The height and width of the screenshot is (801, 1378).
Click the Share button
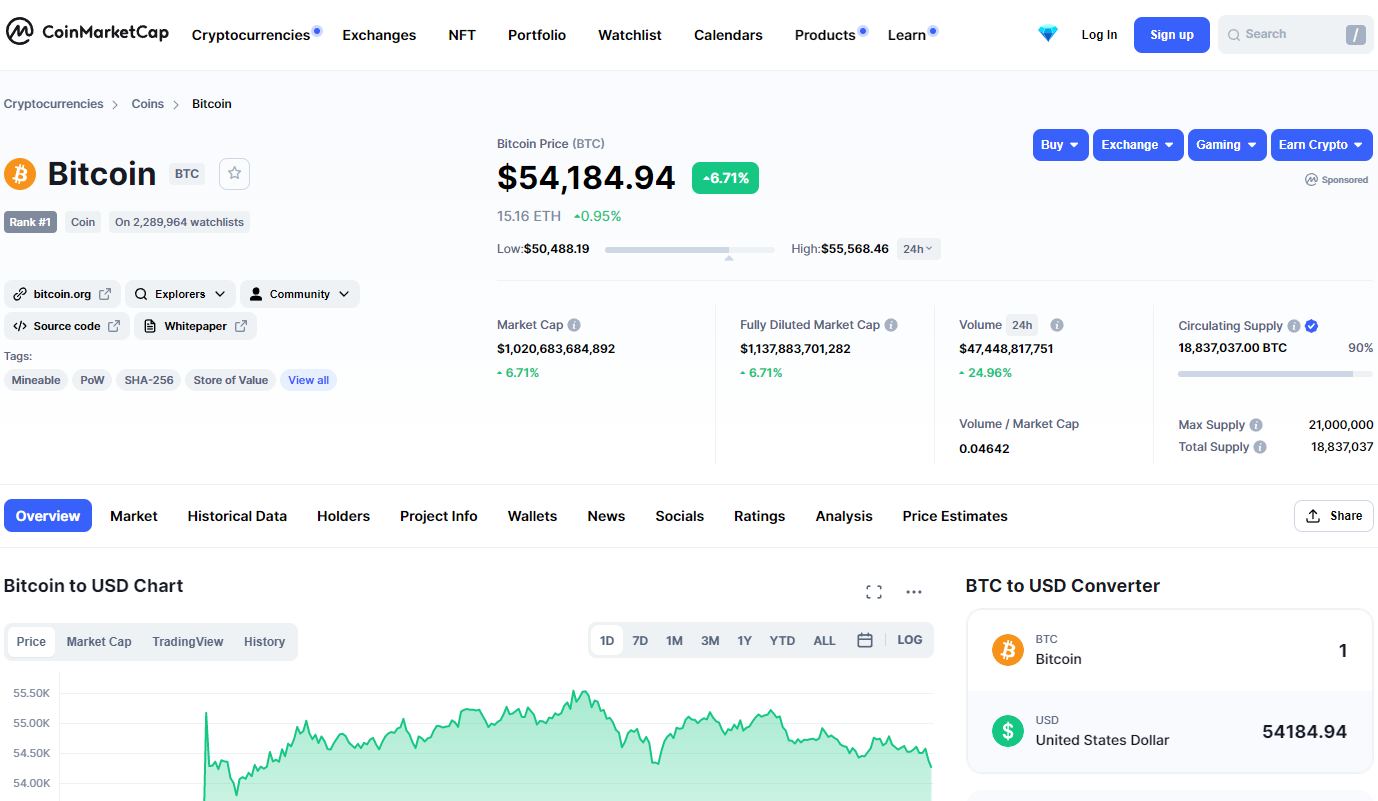coord(1334,516)
